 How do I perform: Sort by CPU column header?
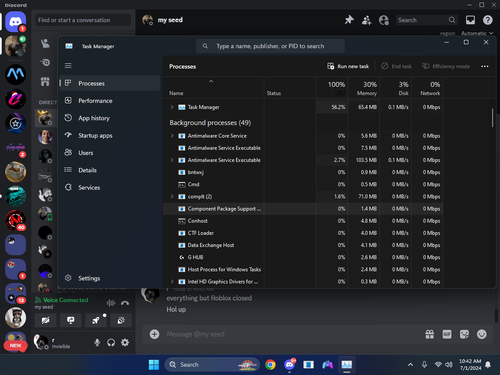[332, 88]
